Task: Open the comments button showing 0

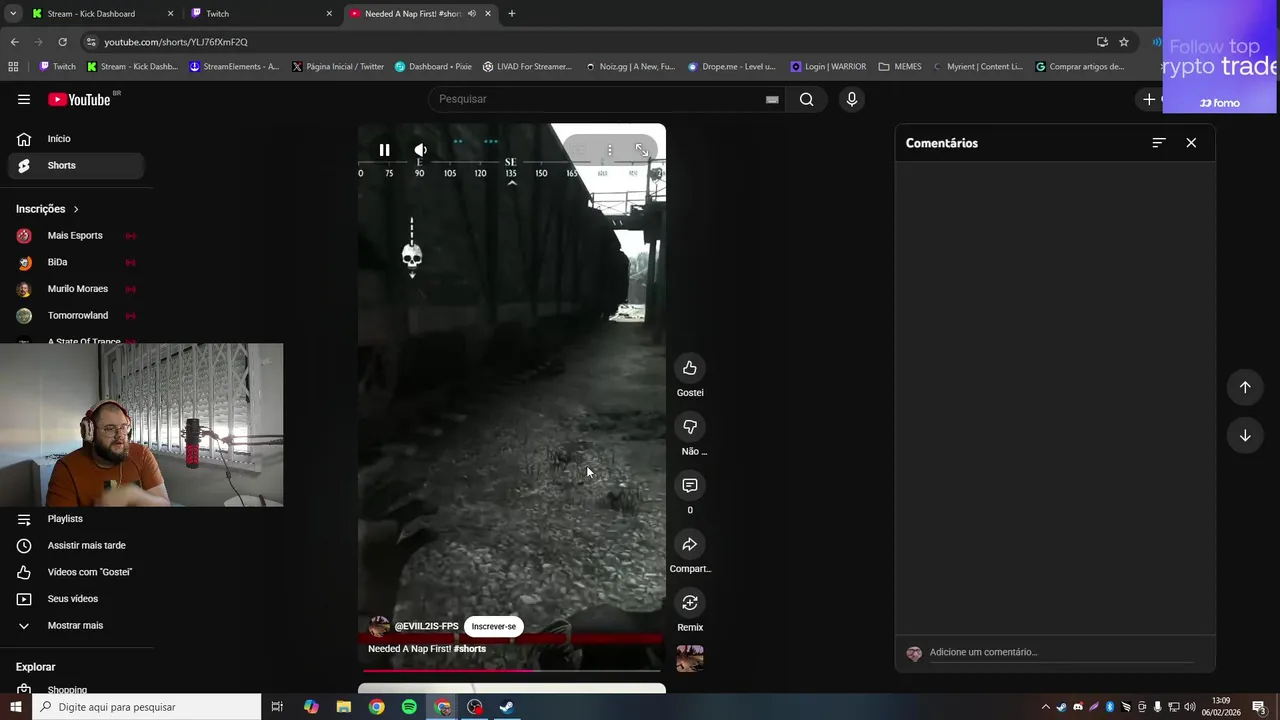Action: click(x=690, y=485)
